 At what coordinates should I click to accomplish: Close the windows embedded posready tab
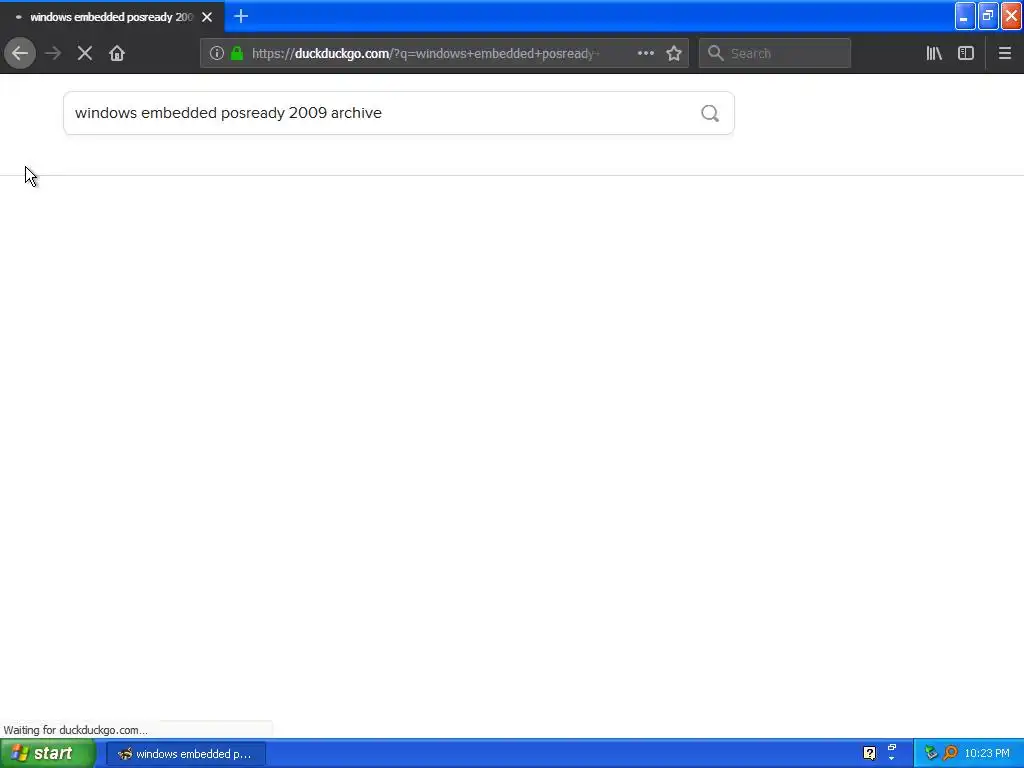[x=207, y=17]
